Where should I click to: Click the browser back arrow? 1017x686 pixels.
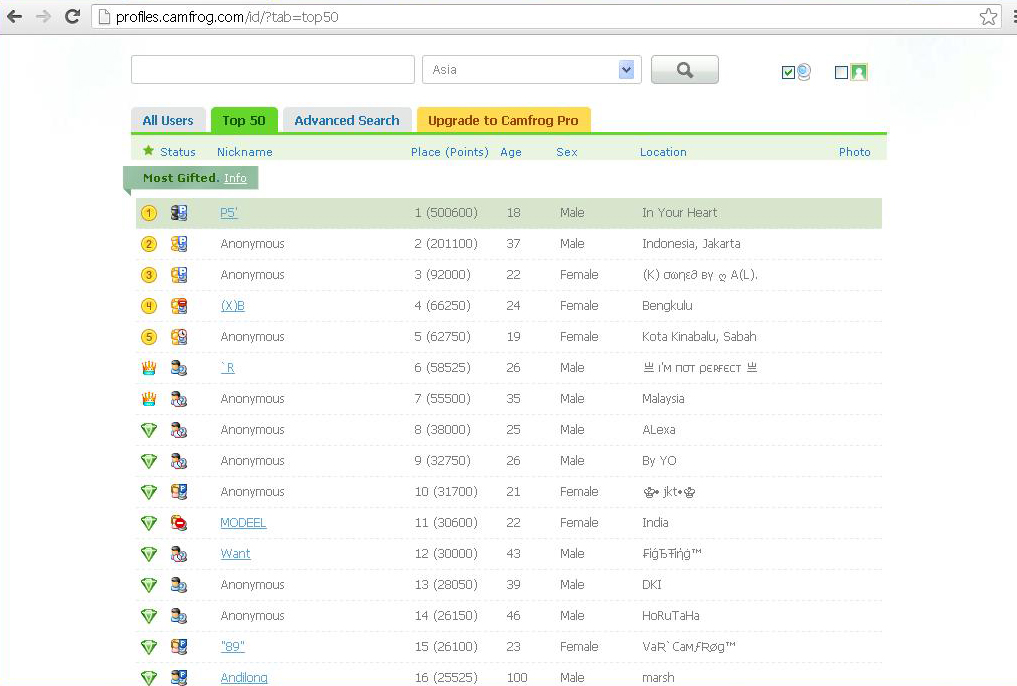[x=14, y=16]
